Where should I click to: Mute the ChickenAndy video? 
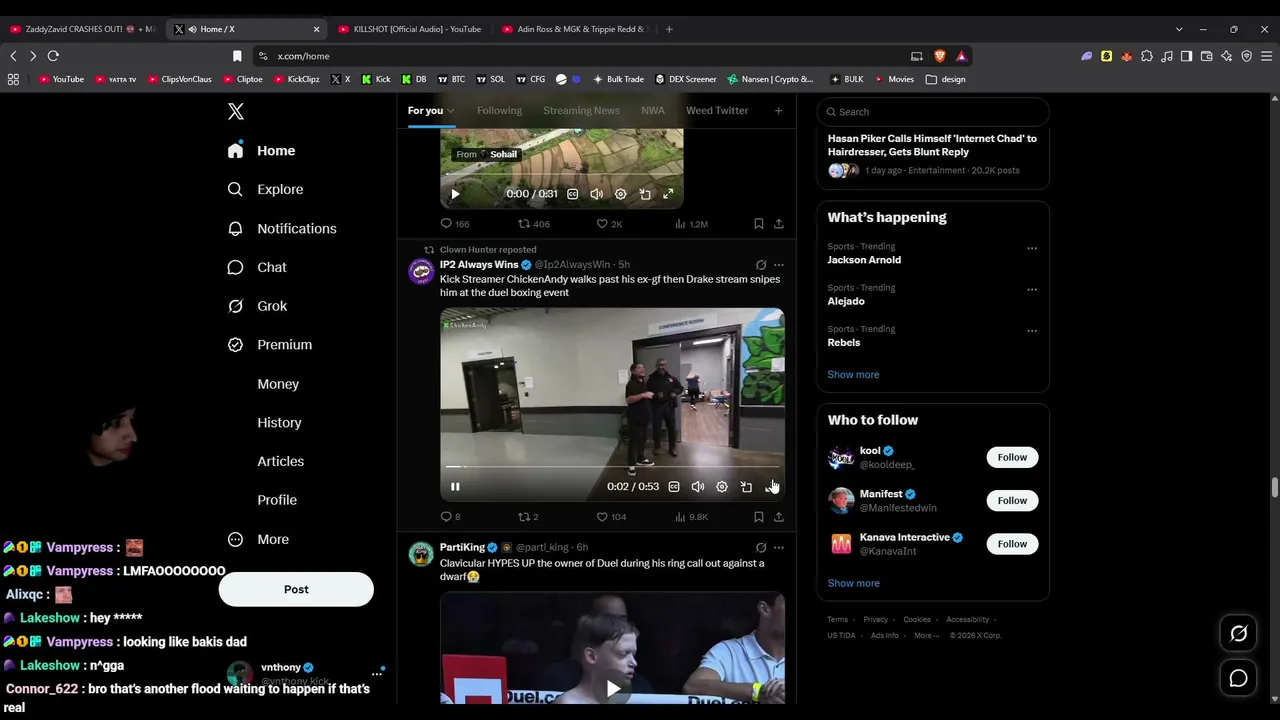click(698, 487)
